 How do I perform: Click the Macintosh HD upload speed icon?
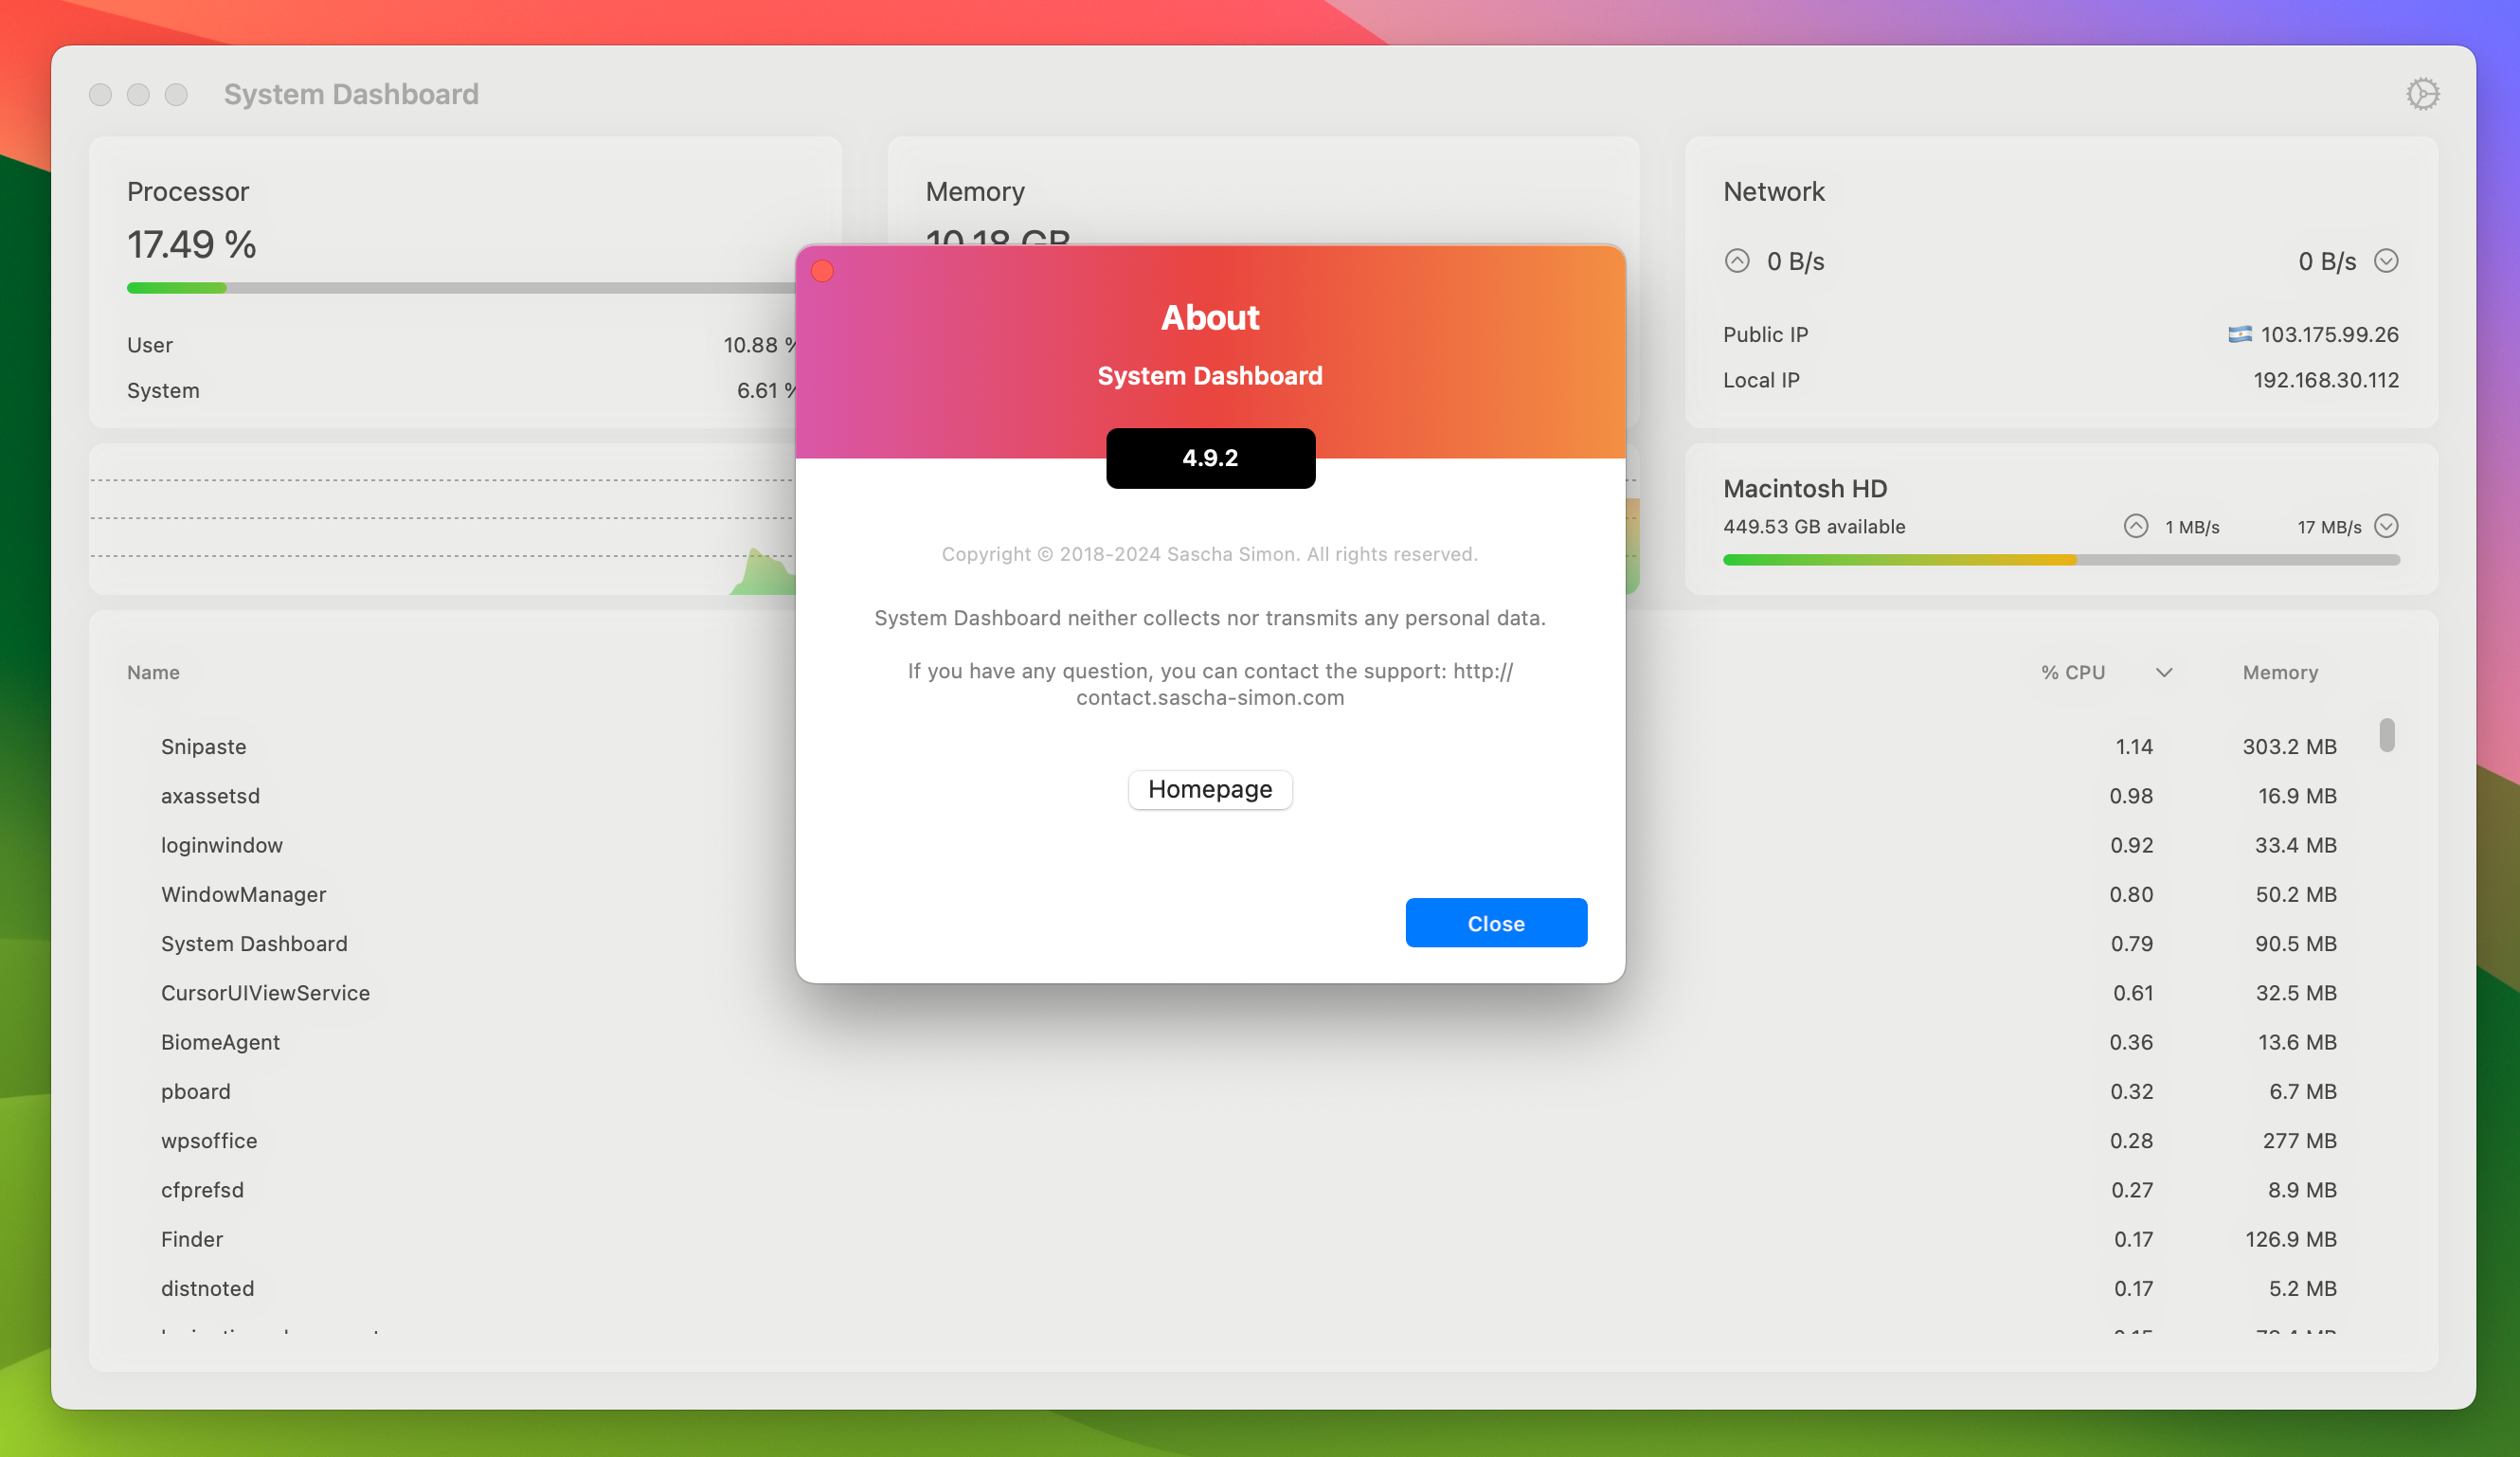click(2135, 524)
